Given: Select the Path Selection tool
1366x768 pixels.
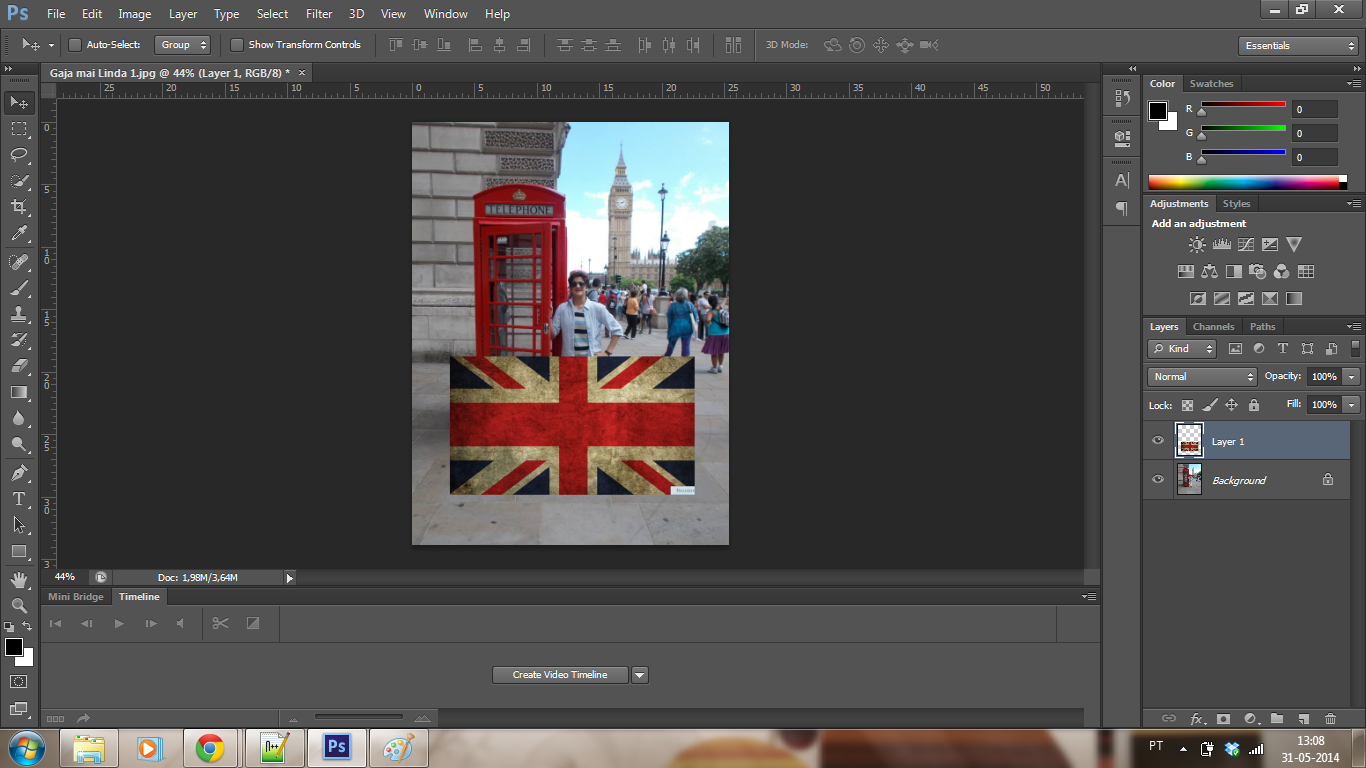Looking at the screenshot, I should [x=19, y=525].
